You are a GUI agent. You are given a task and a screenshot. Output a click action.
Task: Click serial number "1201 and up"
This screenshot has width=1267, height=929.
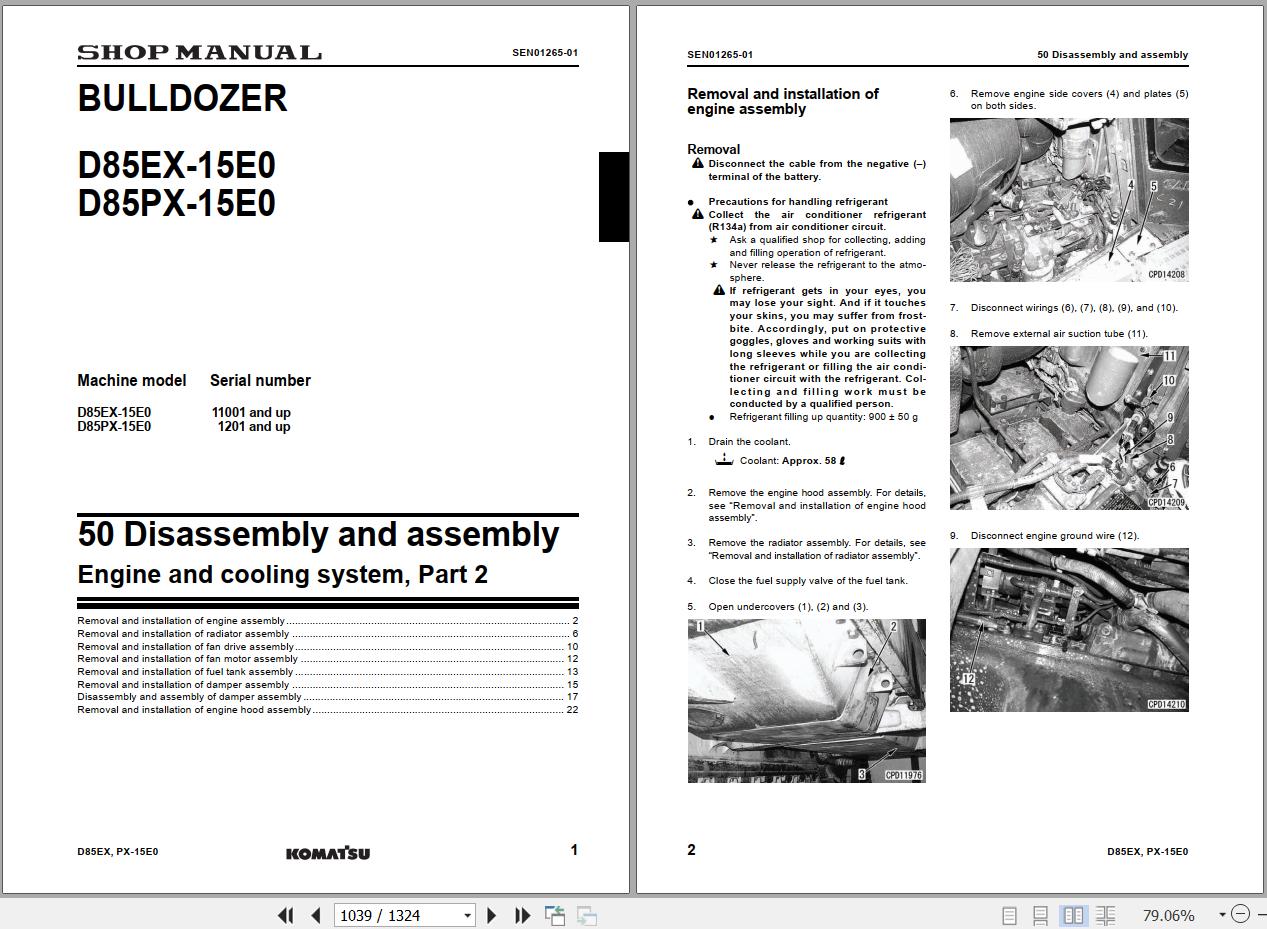(x=254, y=426)
